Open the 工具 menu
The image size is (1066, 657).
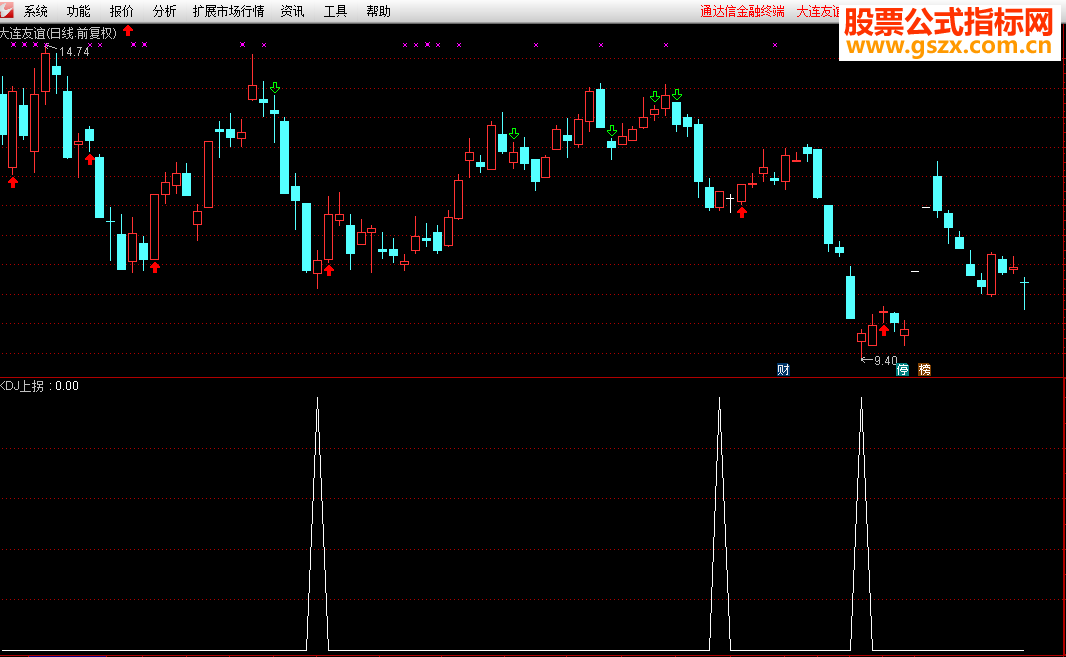tap(335, 11)
